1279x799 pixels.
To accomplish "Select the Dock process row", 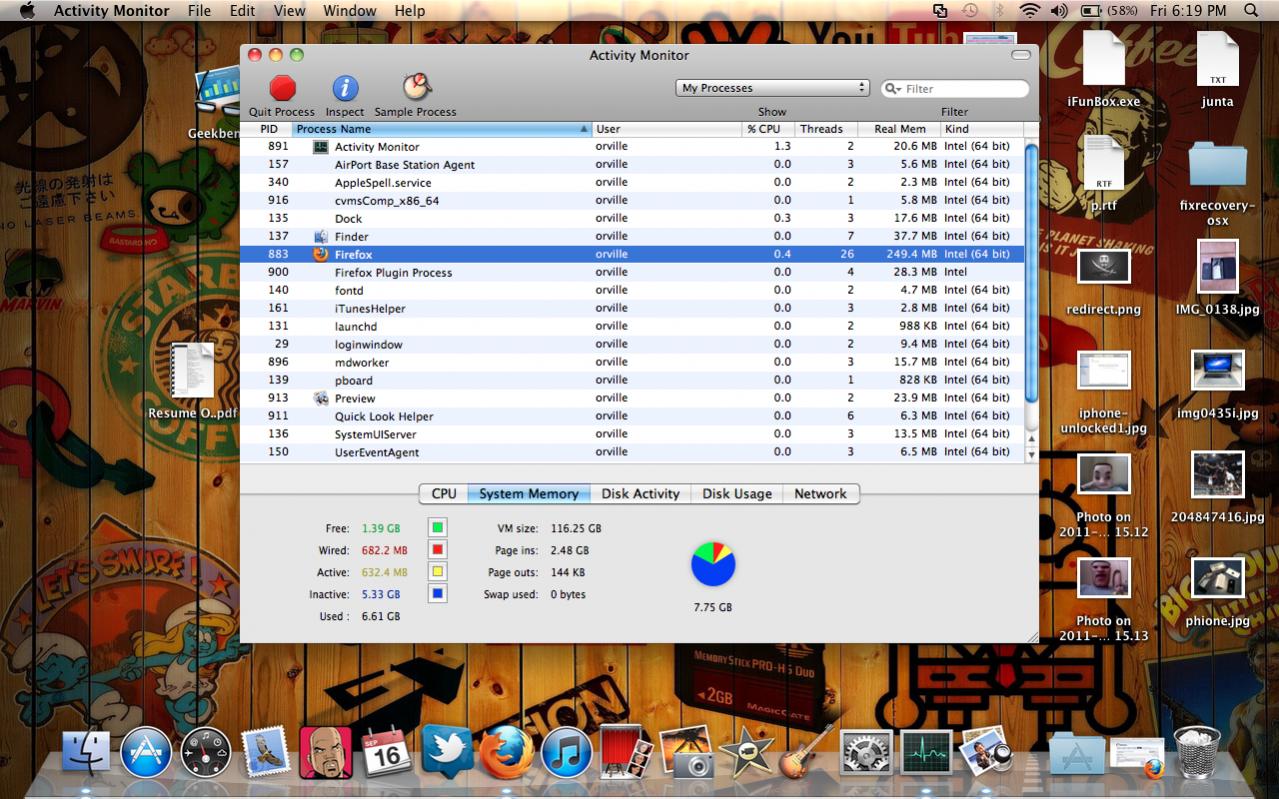I will 632,218.
